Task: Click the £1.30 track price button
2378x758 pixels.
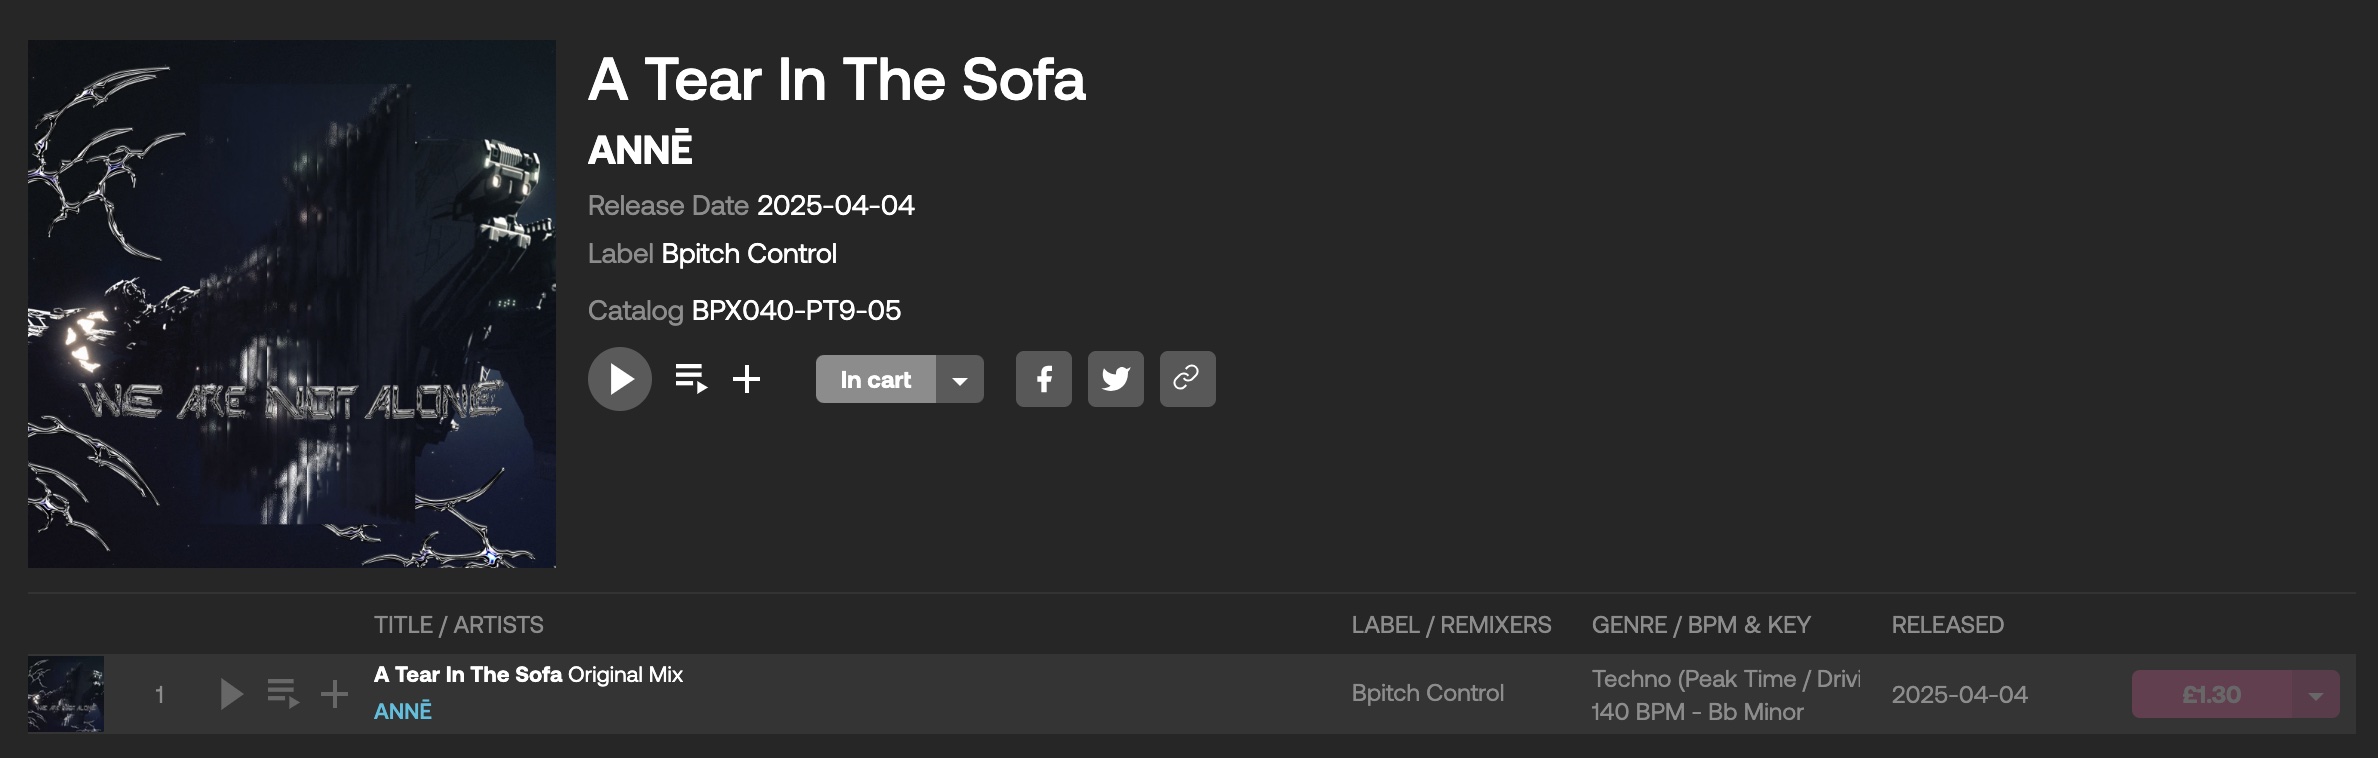Action: 2212,694
